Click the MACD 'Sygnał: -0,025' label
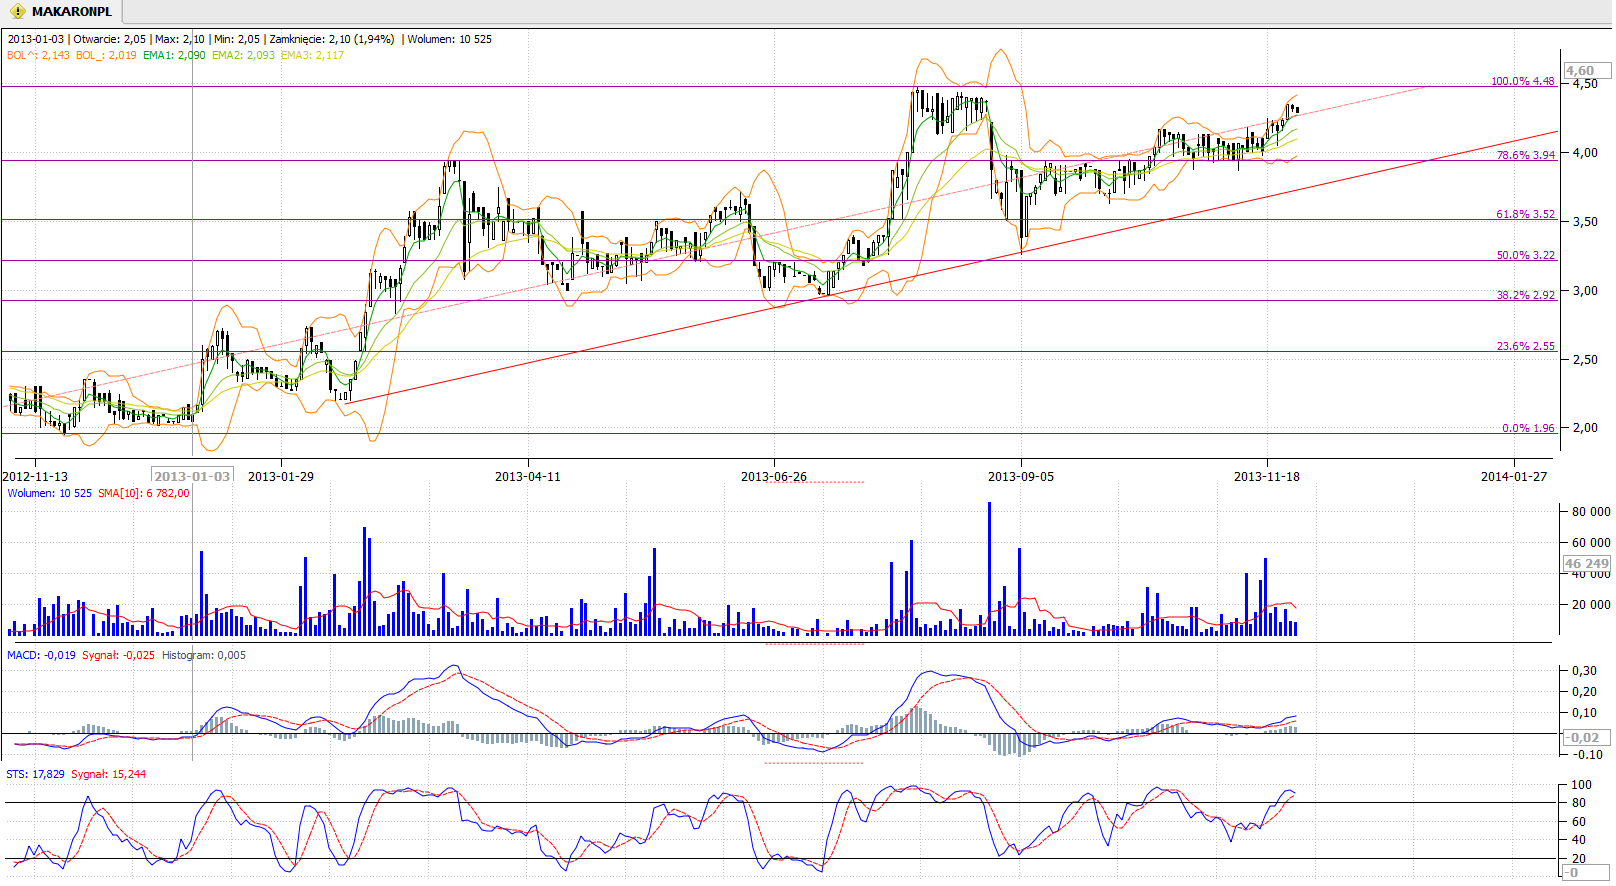This screenshot has width=1616, height=886. 119,656
